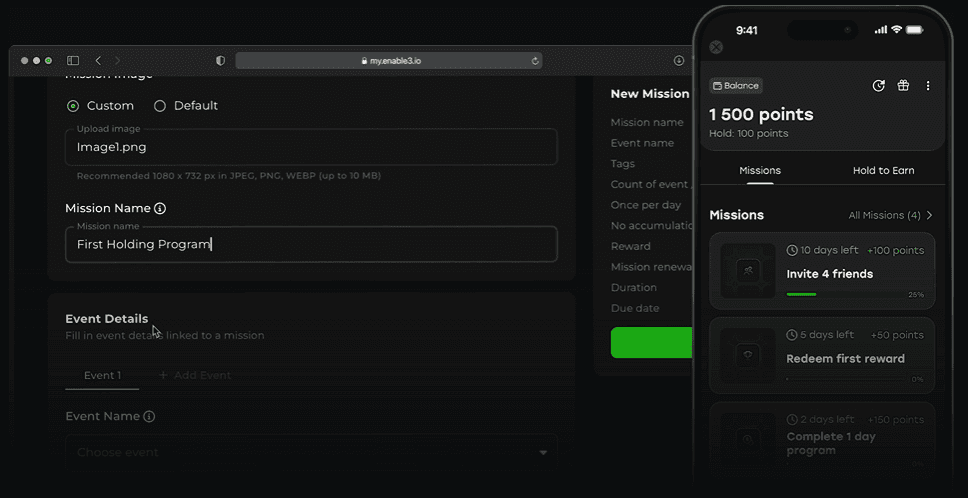Click Add Event tab

click(195, 375)
